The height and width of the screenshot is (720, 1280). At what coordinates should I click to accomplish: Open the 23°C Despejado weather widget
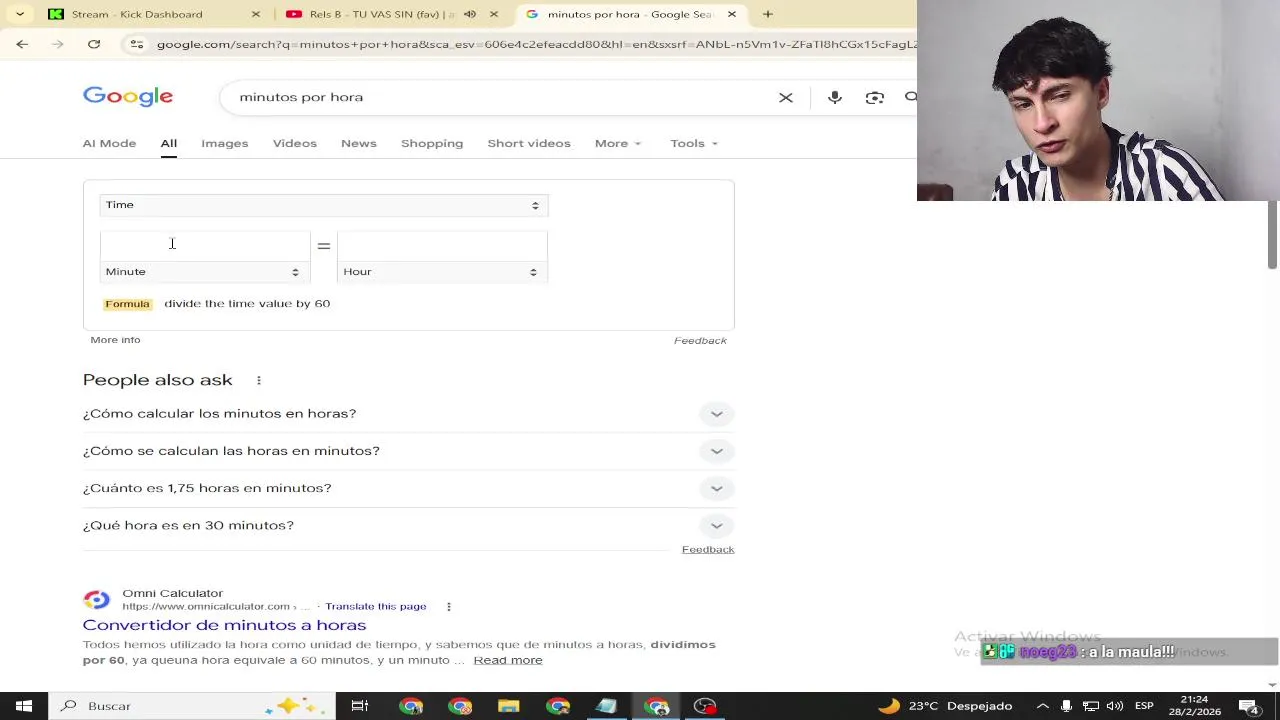coord(946,706)
